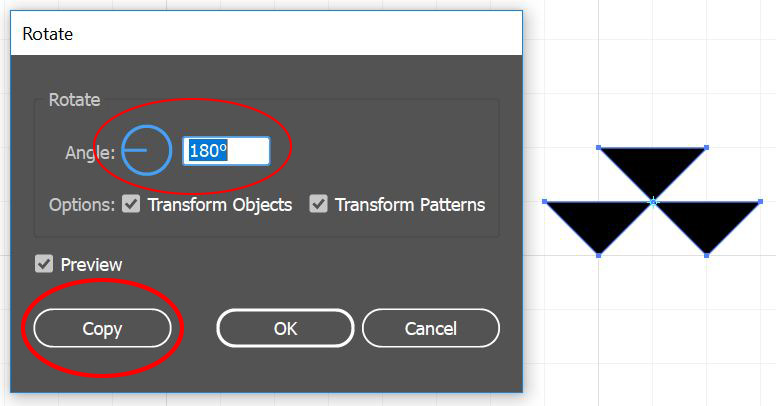Click top triangle's upper-right anchor point

[707, 148]
